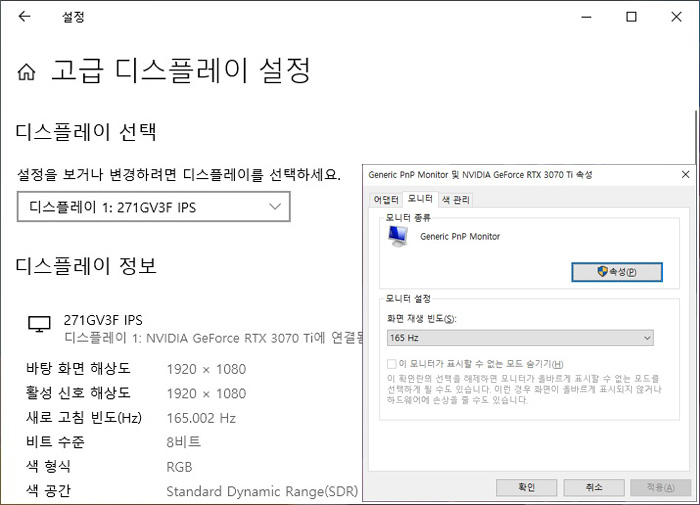Click the 적용(A) button
This screenshot has height=505, width=700.
[660, 488]
